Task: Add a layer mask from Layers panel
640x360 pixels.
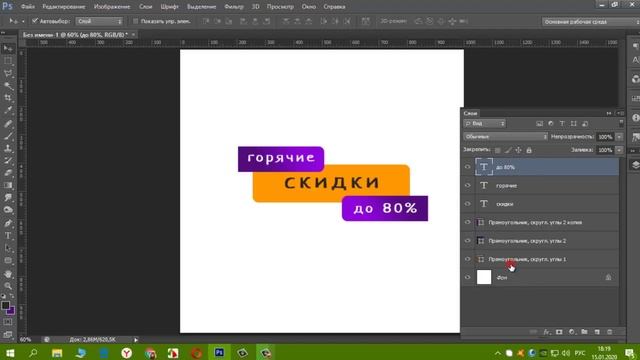Action: coord(559,332)
